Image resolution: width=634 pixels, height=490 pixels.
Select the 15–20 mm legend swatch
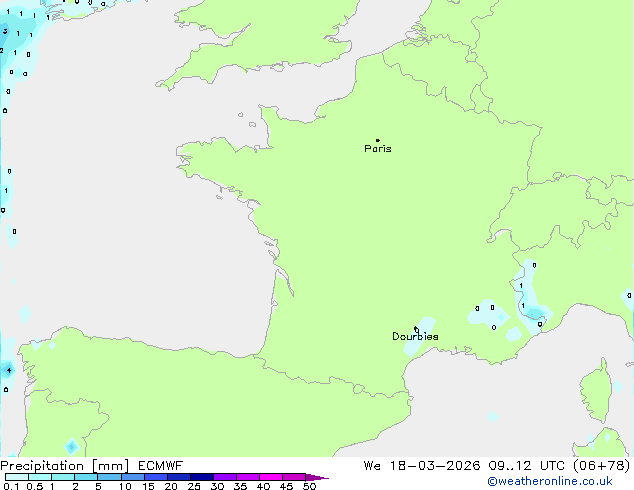click(156, 477)
